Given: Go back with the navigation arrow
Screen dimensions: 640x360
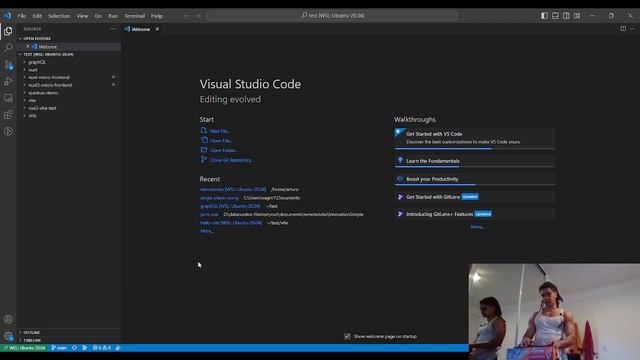Looking at the screenshot, I should (186, 16).
